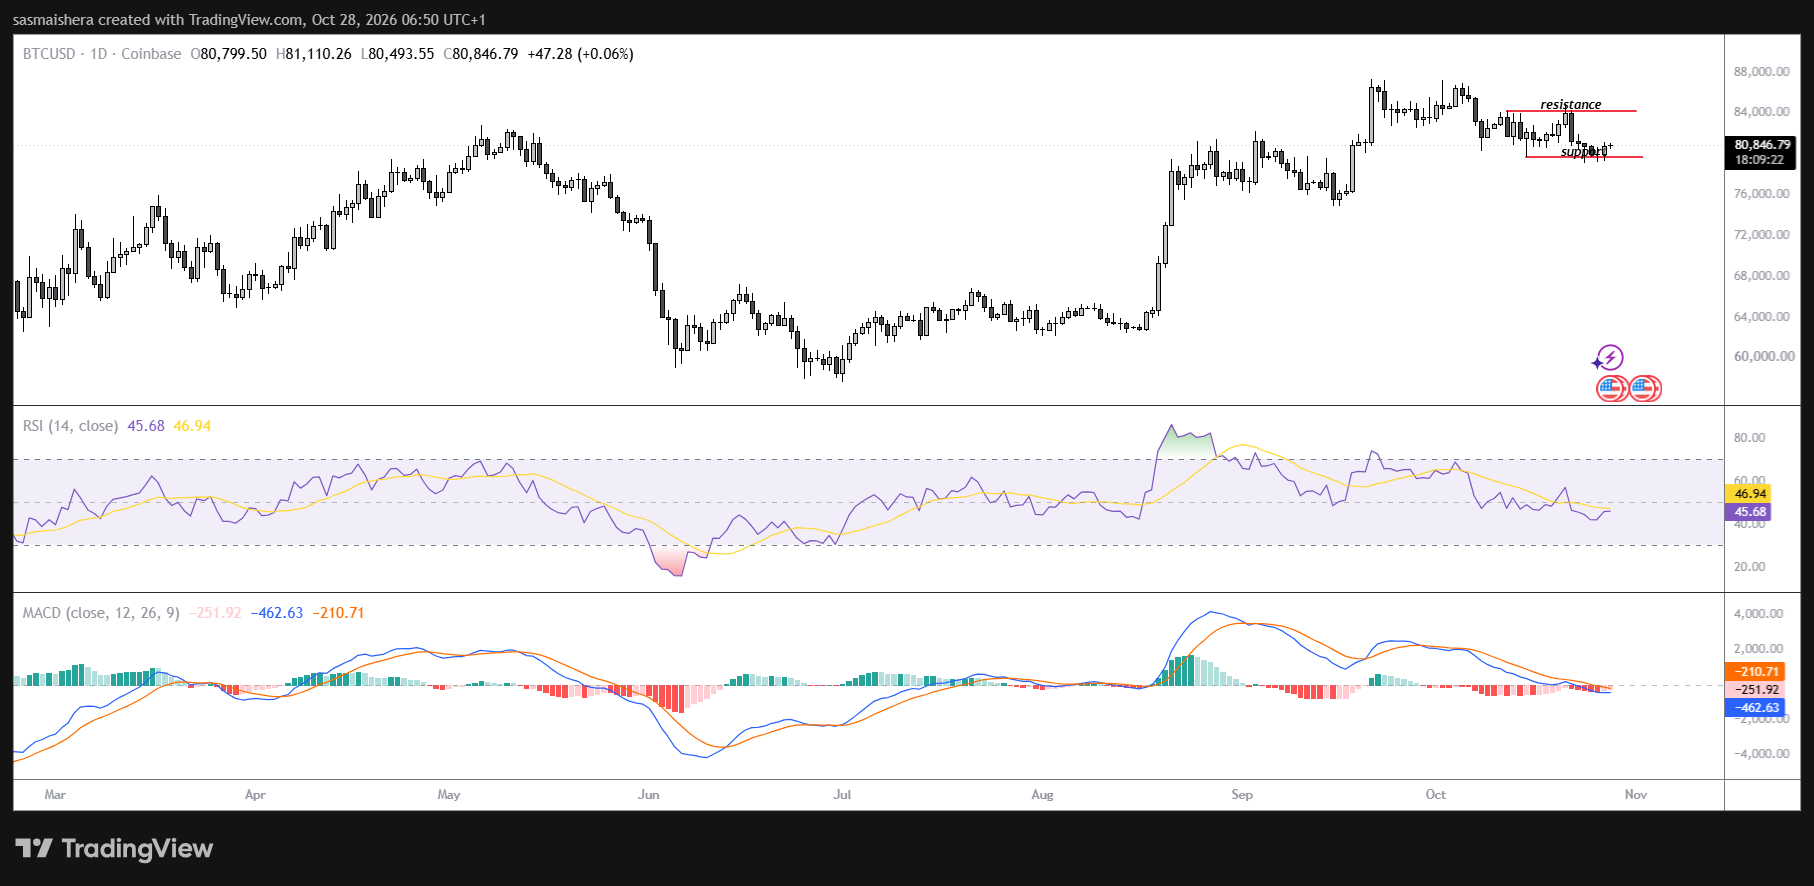Screen dimensions: 1814x886
Task: Click the Nov label on time axis
Action: coord(1636,795)
